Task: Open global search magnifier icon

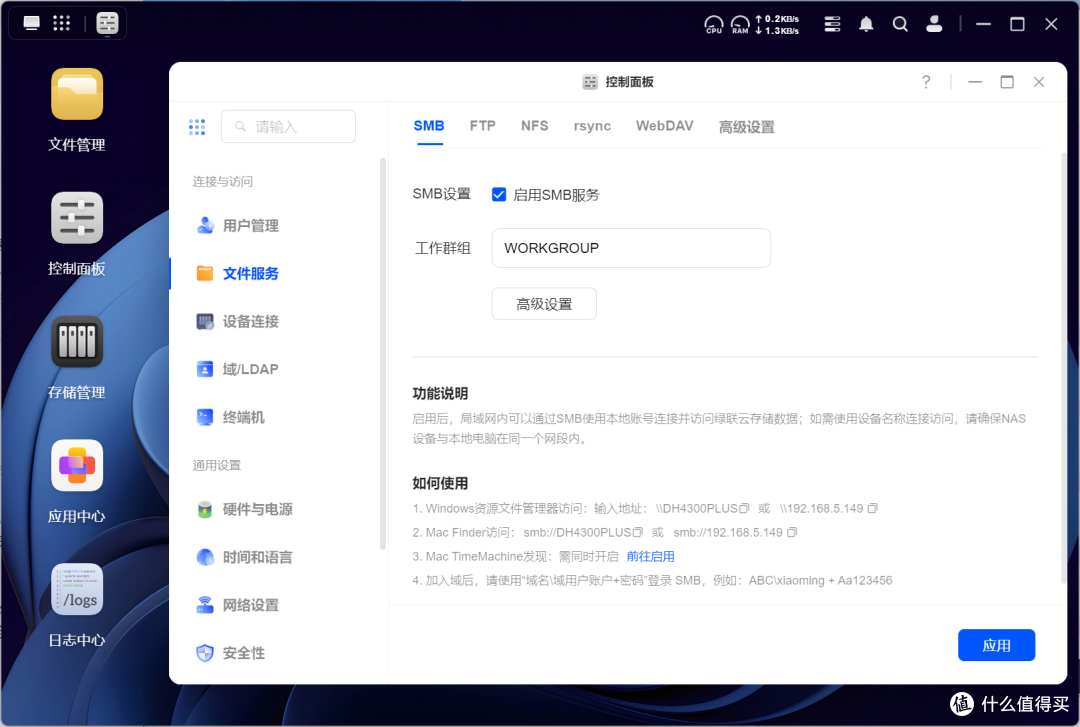Action: click(900, 25)
